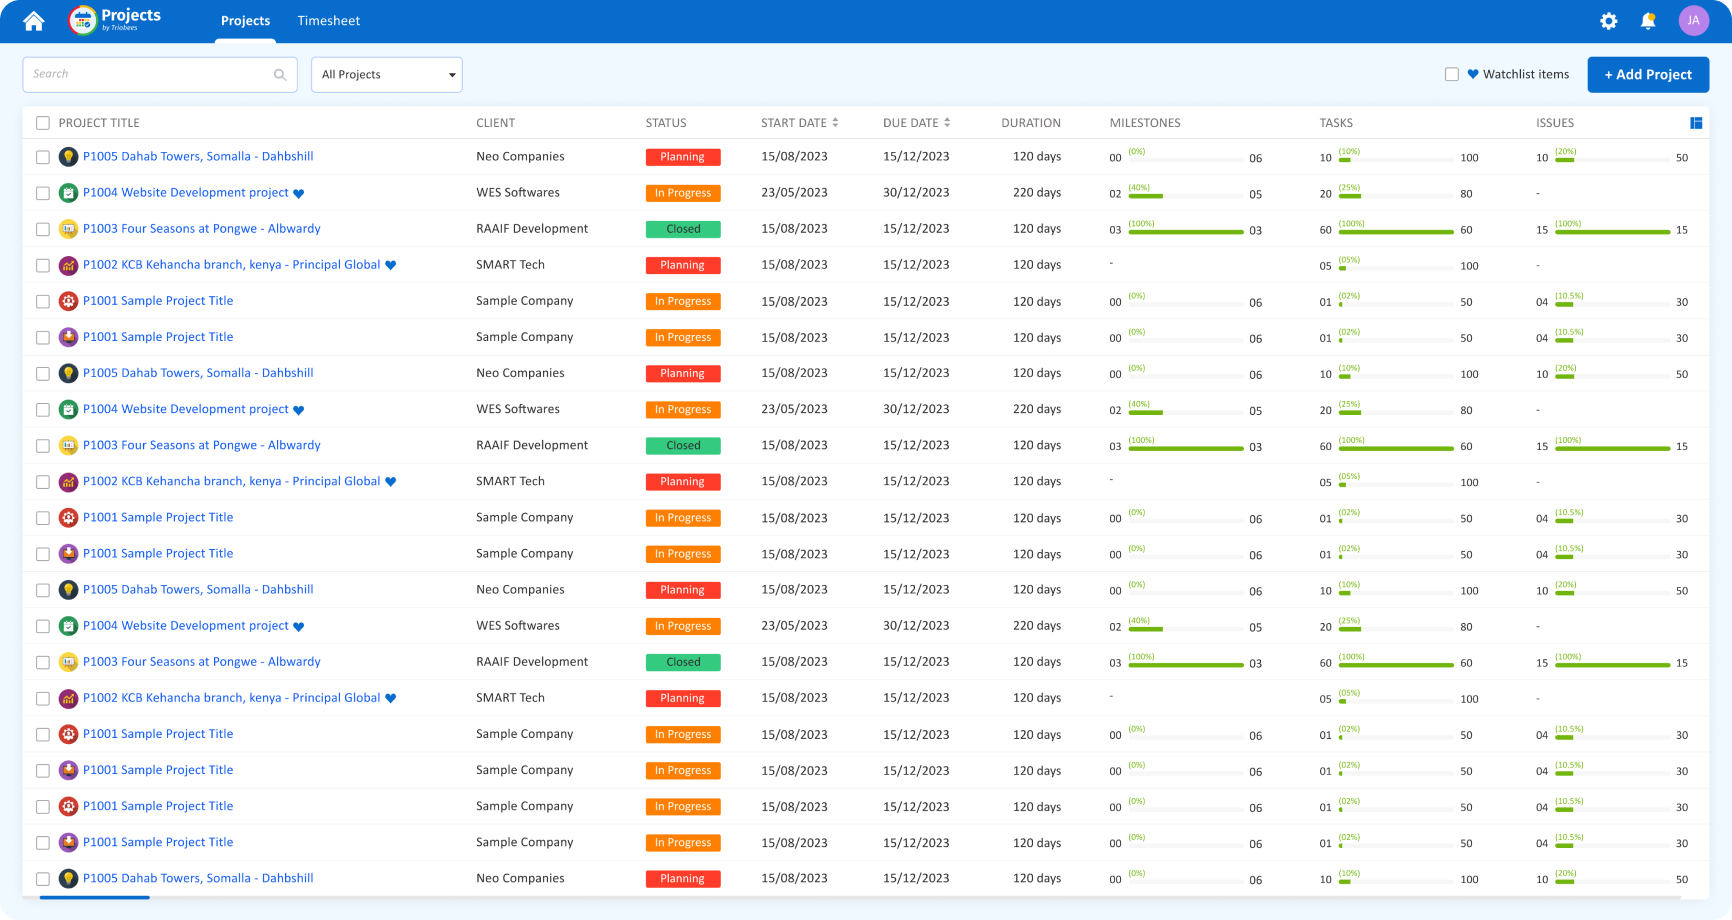Click the column layout icon in the table header

[1696, 123]
